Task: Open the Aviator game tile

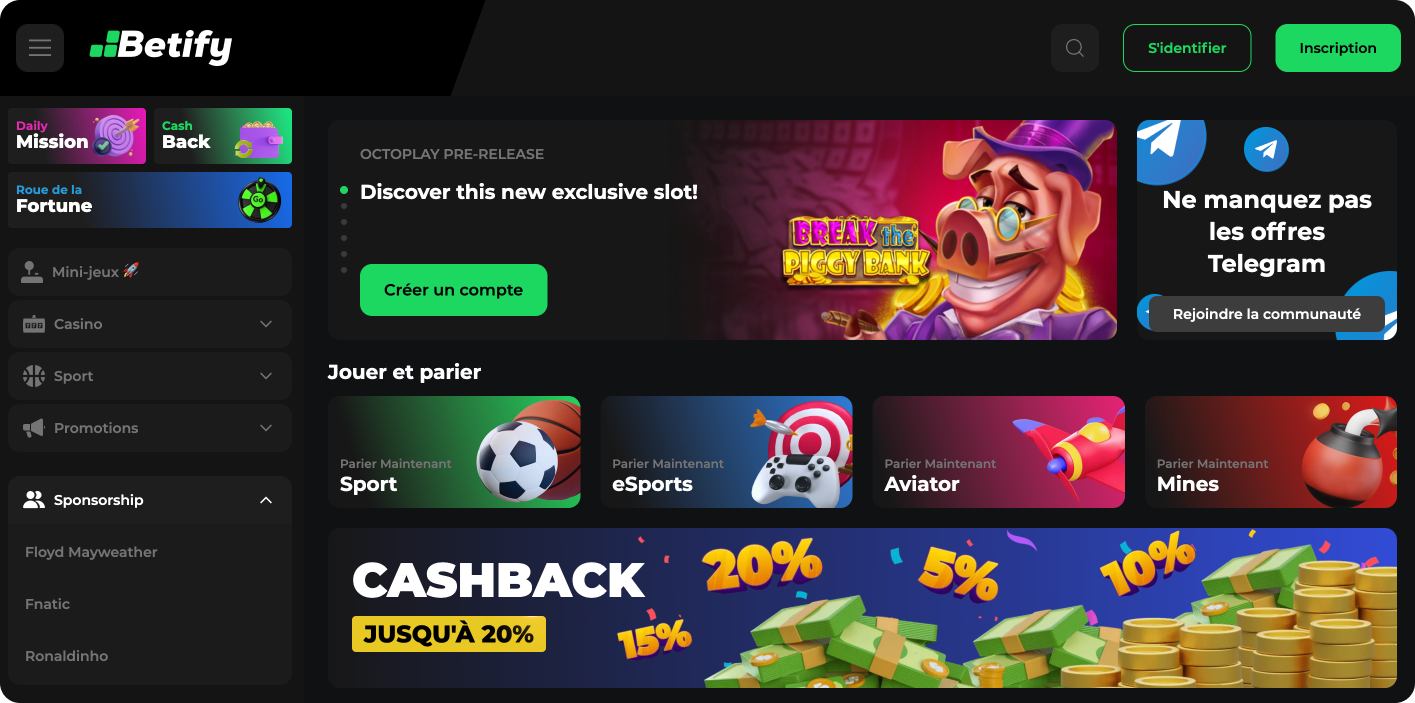Action: [998, 452]
